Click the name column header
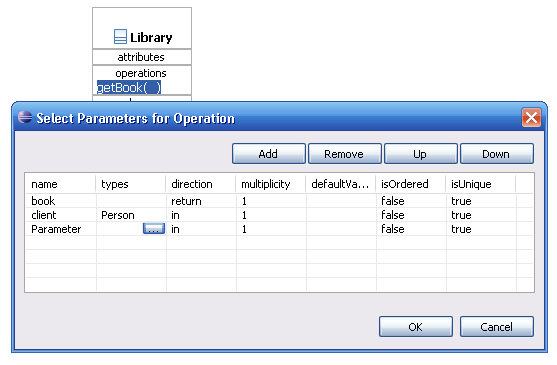 [x=60, y=184]
